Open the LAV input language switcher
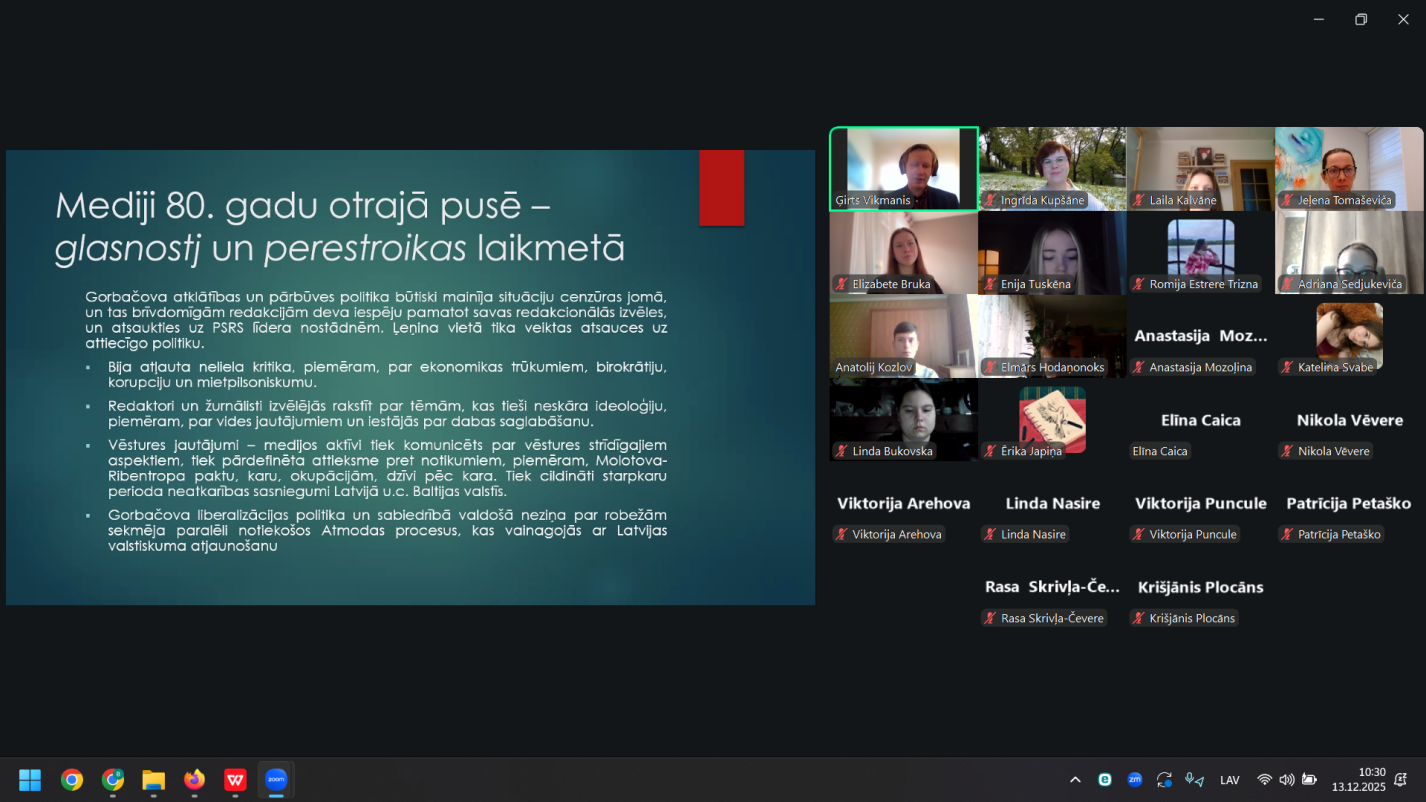This screenshot has width=1426, height=802. tap(1230, 780)
